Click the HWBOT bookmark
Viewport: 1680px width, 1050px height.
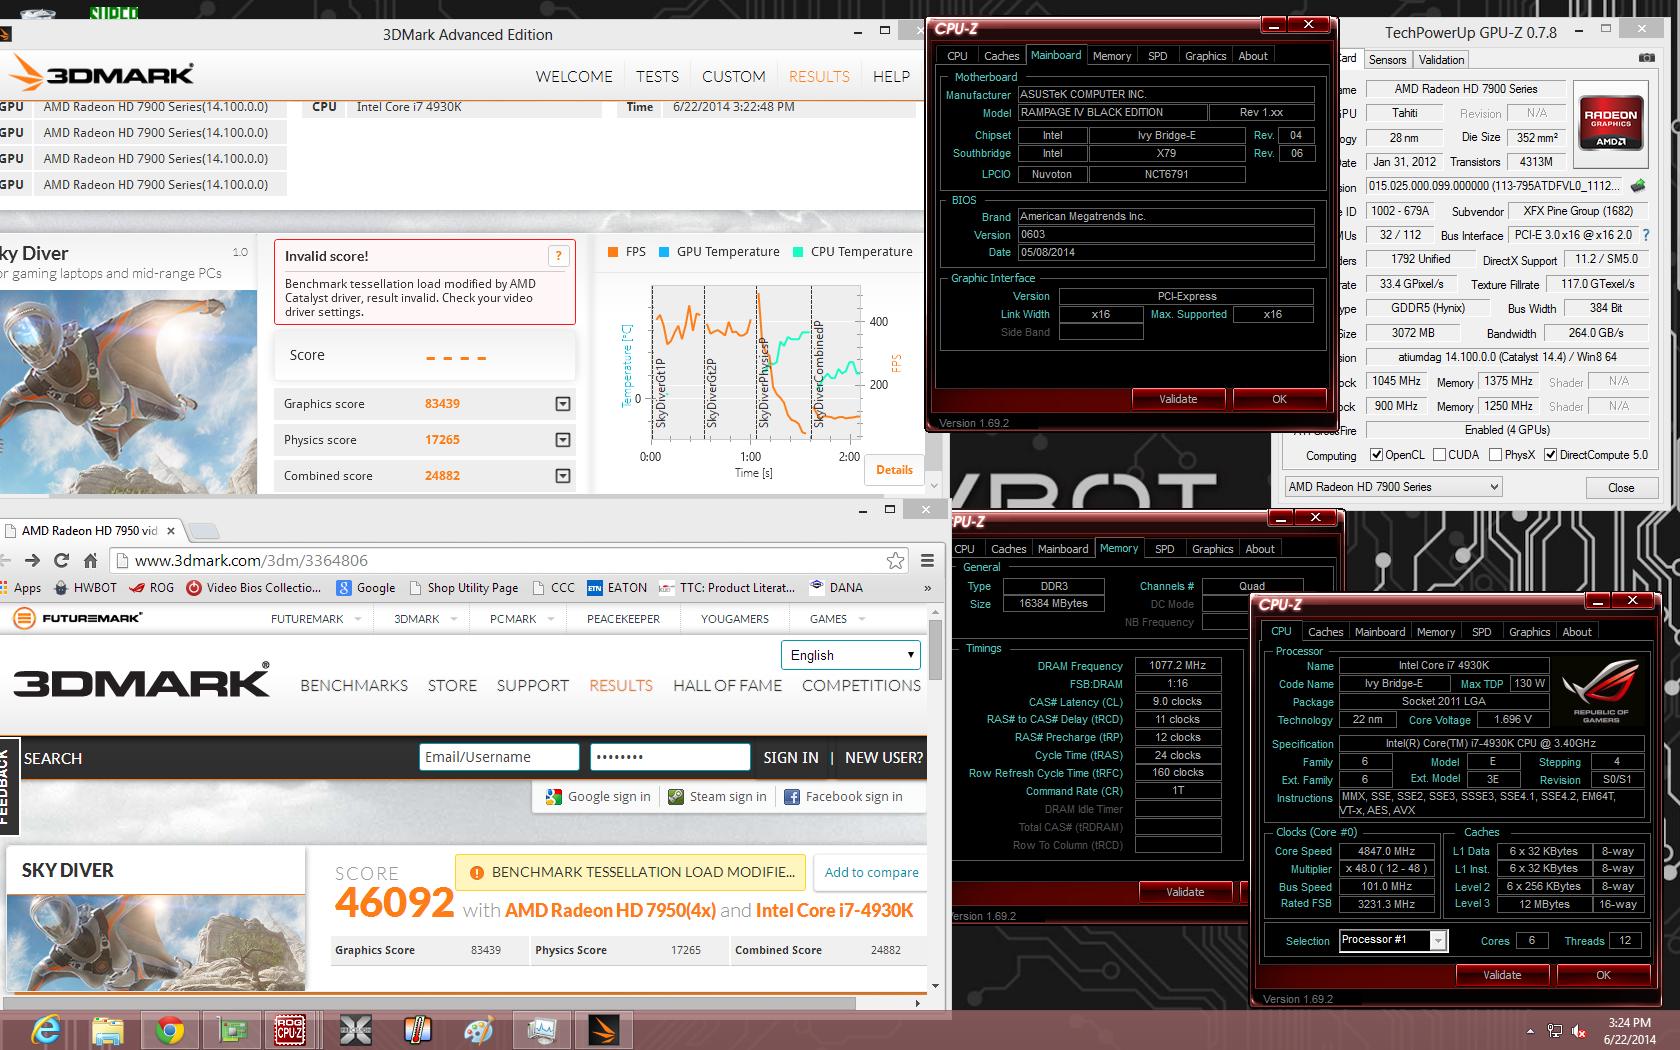click(85, 588)
